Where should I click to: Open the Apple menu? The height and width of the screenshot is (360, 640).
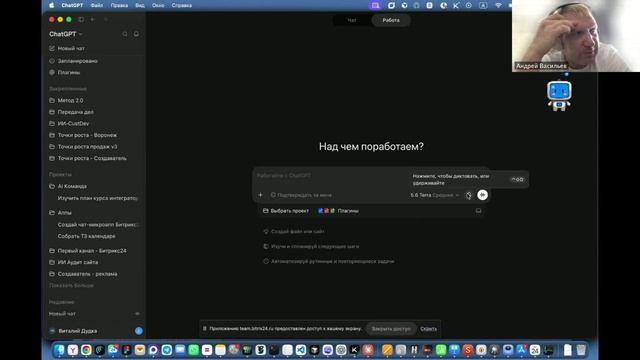[x=51, y=5]
